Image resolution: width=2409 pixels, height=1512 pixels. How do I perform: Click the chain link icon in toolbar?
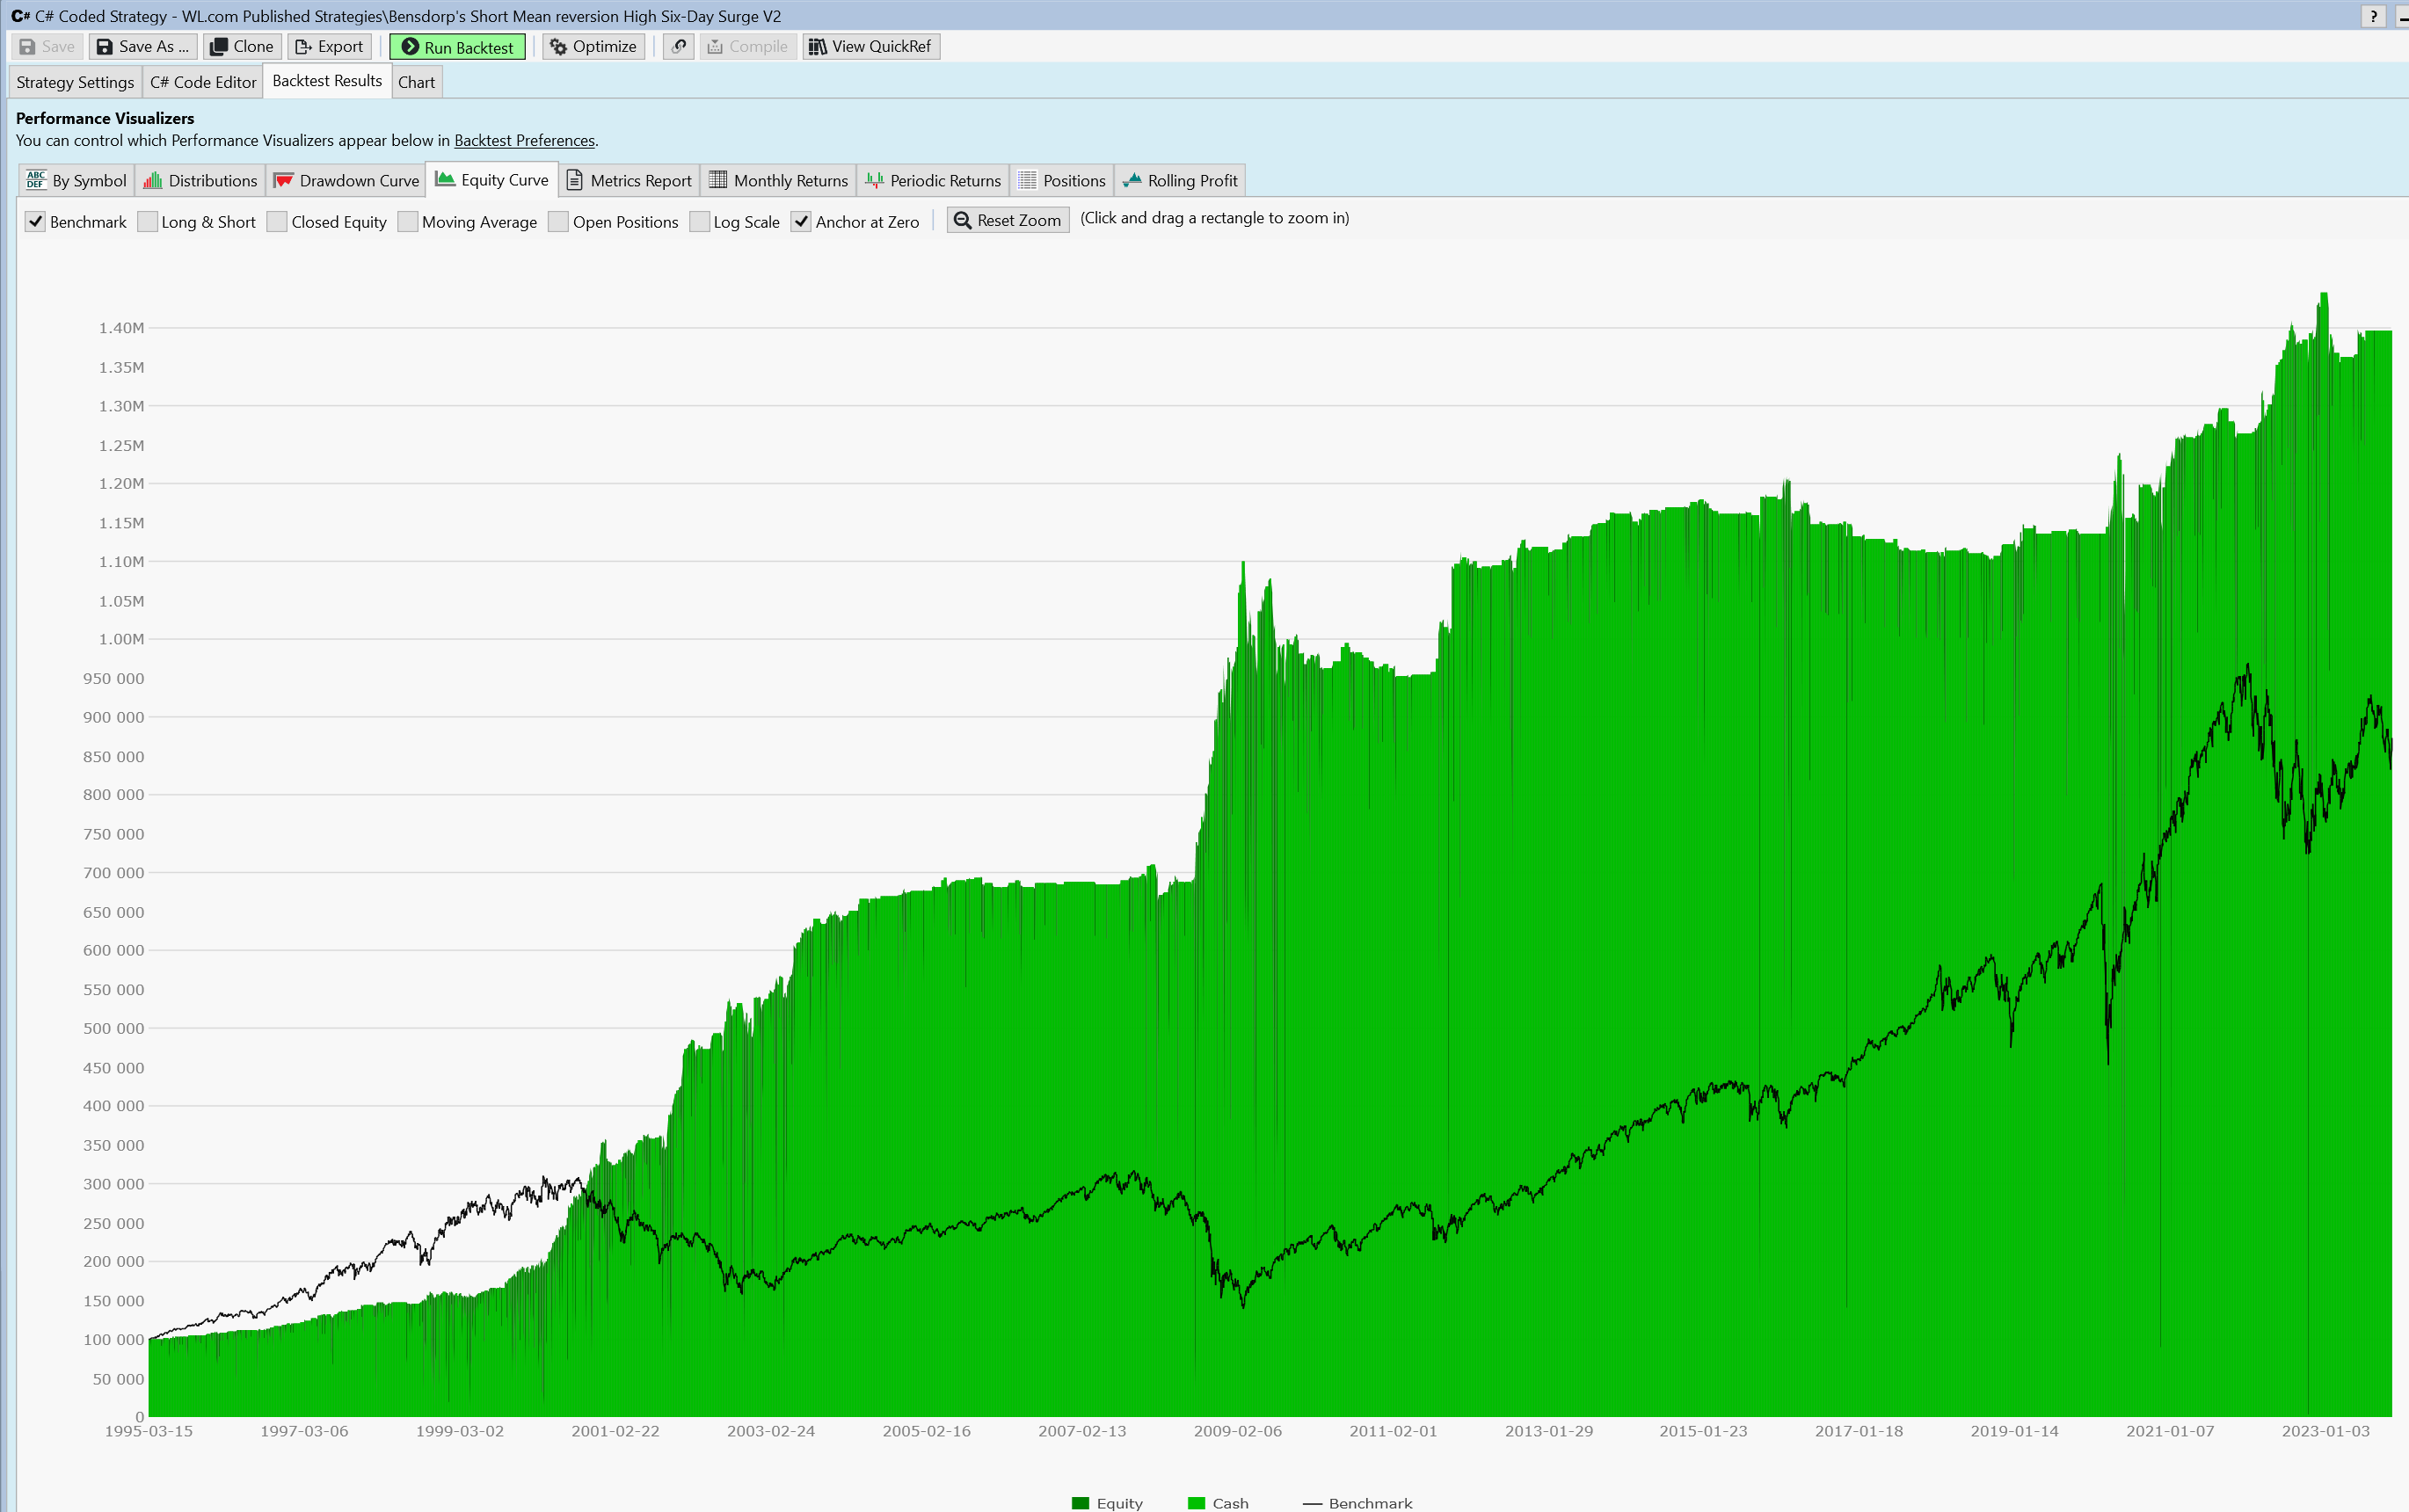coord(679,47)
